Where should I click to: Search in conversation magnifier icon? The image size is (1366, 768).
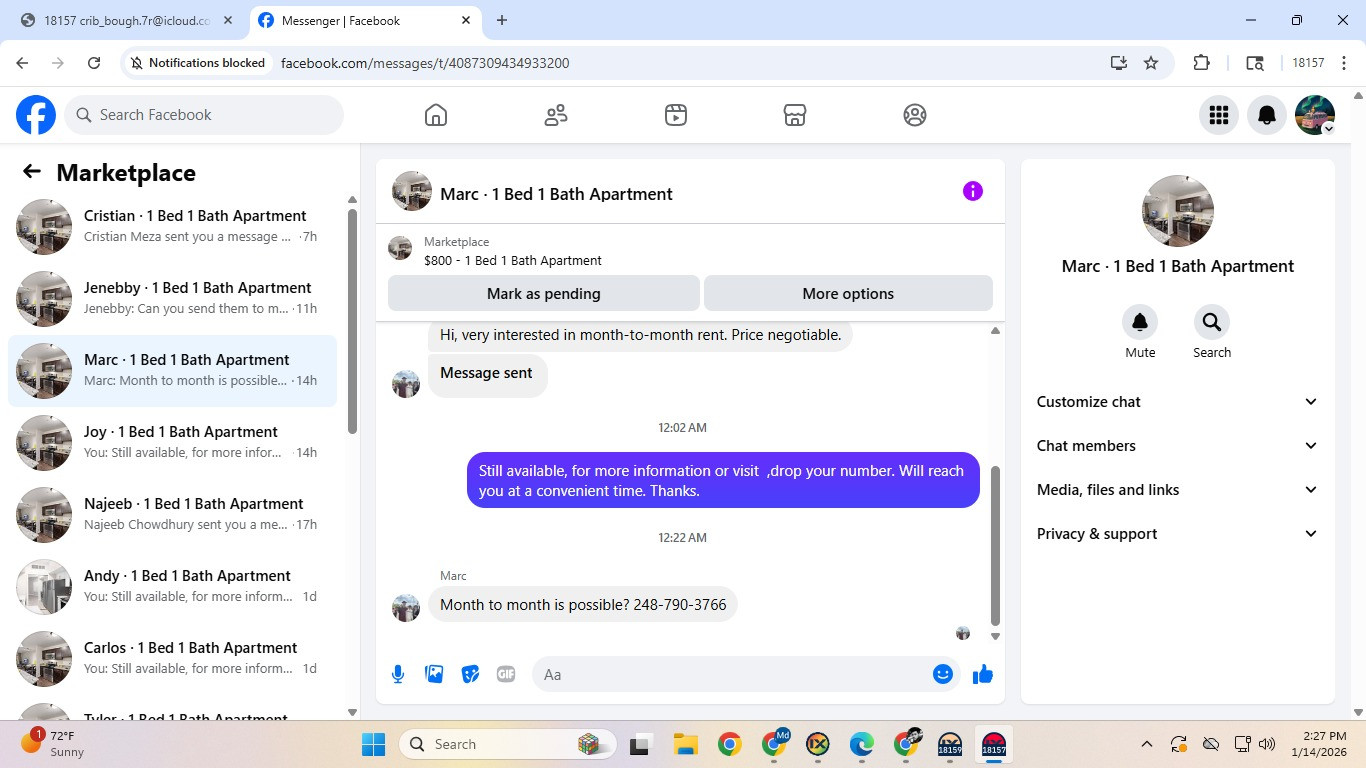point(1212,322)
